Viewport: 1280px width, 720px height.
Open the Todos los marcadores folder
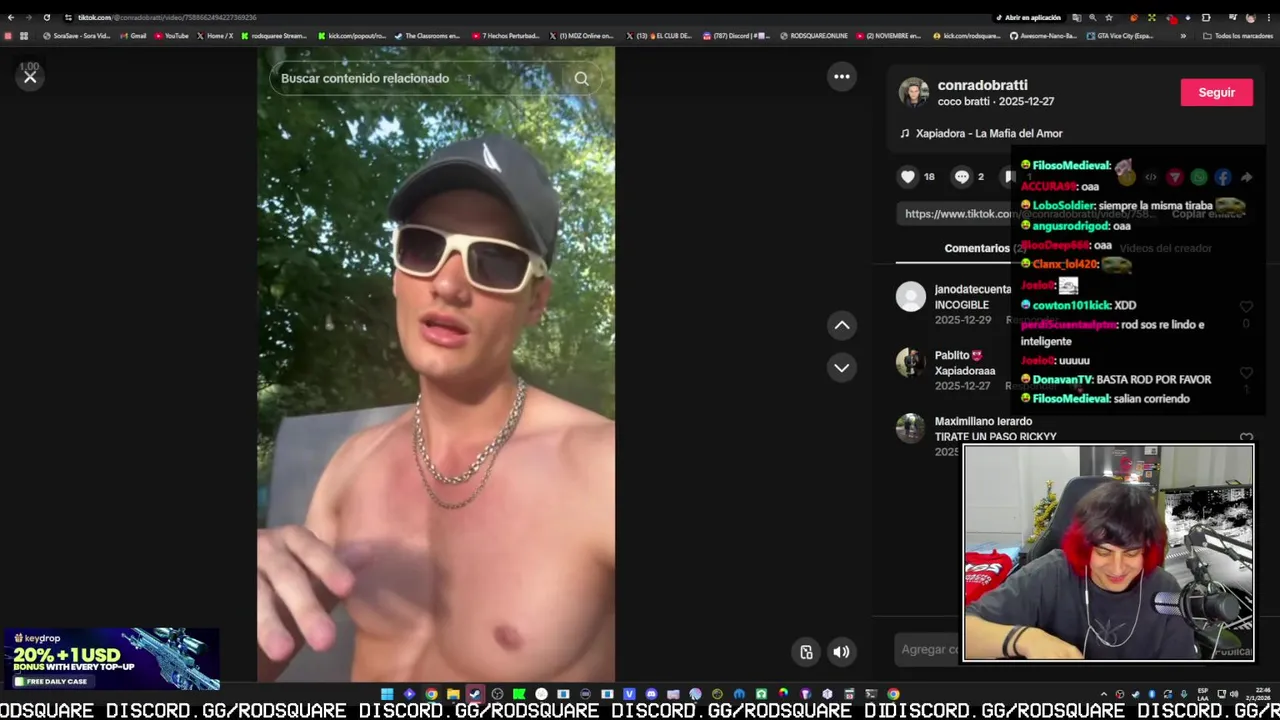1238,36
